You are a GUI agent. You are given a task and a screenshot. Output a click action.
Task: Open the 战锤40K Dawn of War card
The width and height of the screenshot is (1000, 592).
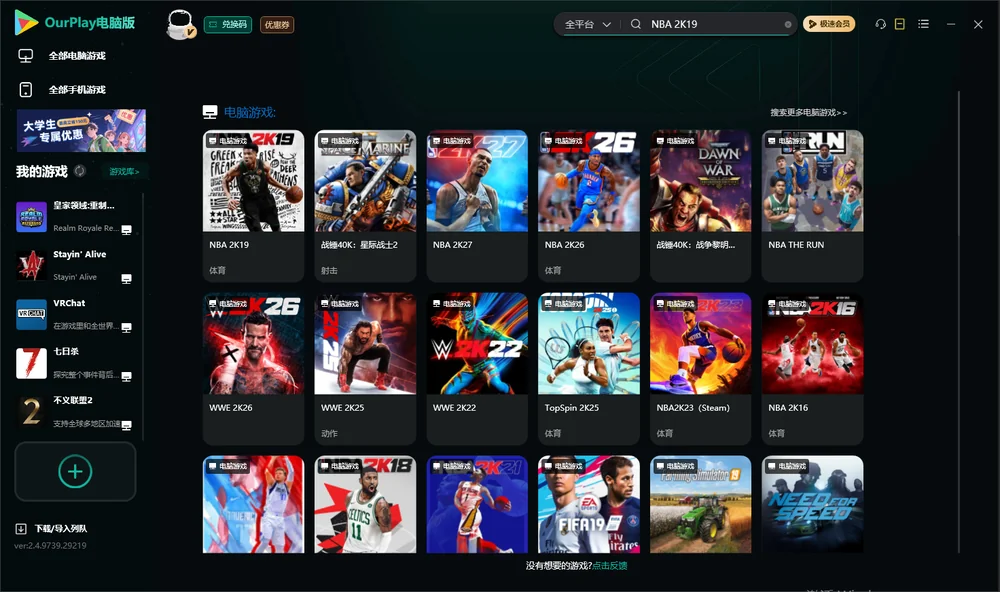coord(700,205)
